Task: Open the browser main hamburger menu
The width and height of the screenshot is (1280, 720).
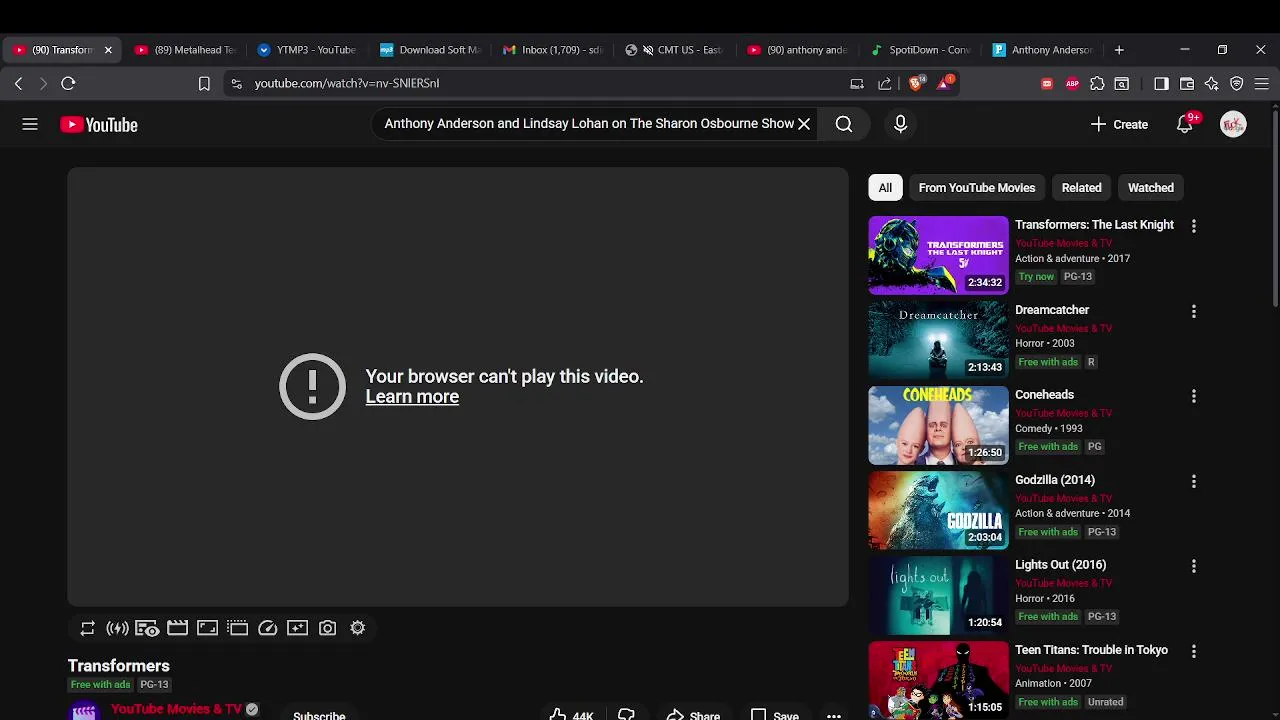Action: pyautogui.click(x=1262, y=84)
